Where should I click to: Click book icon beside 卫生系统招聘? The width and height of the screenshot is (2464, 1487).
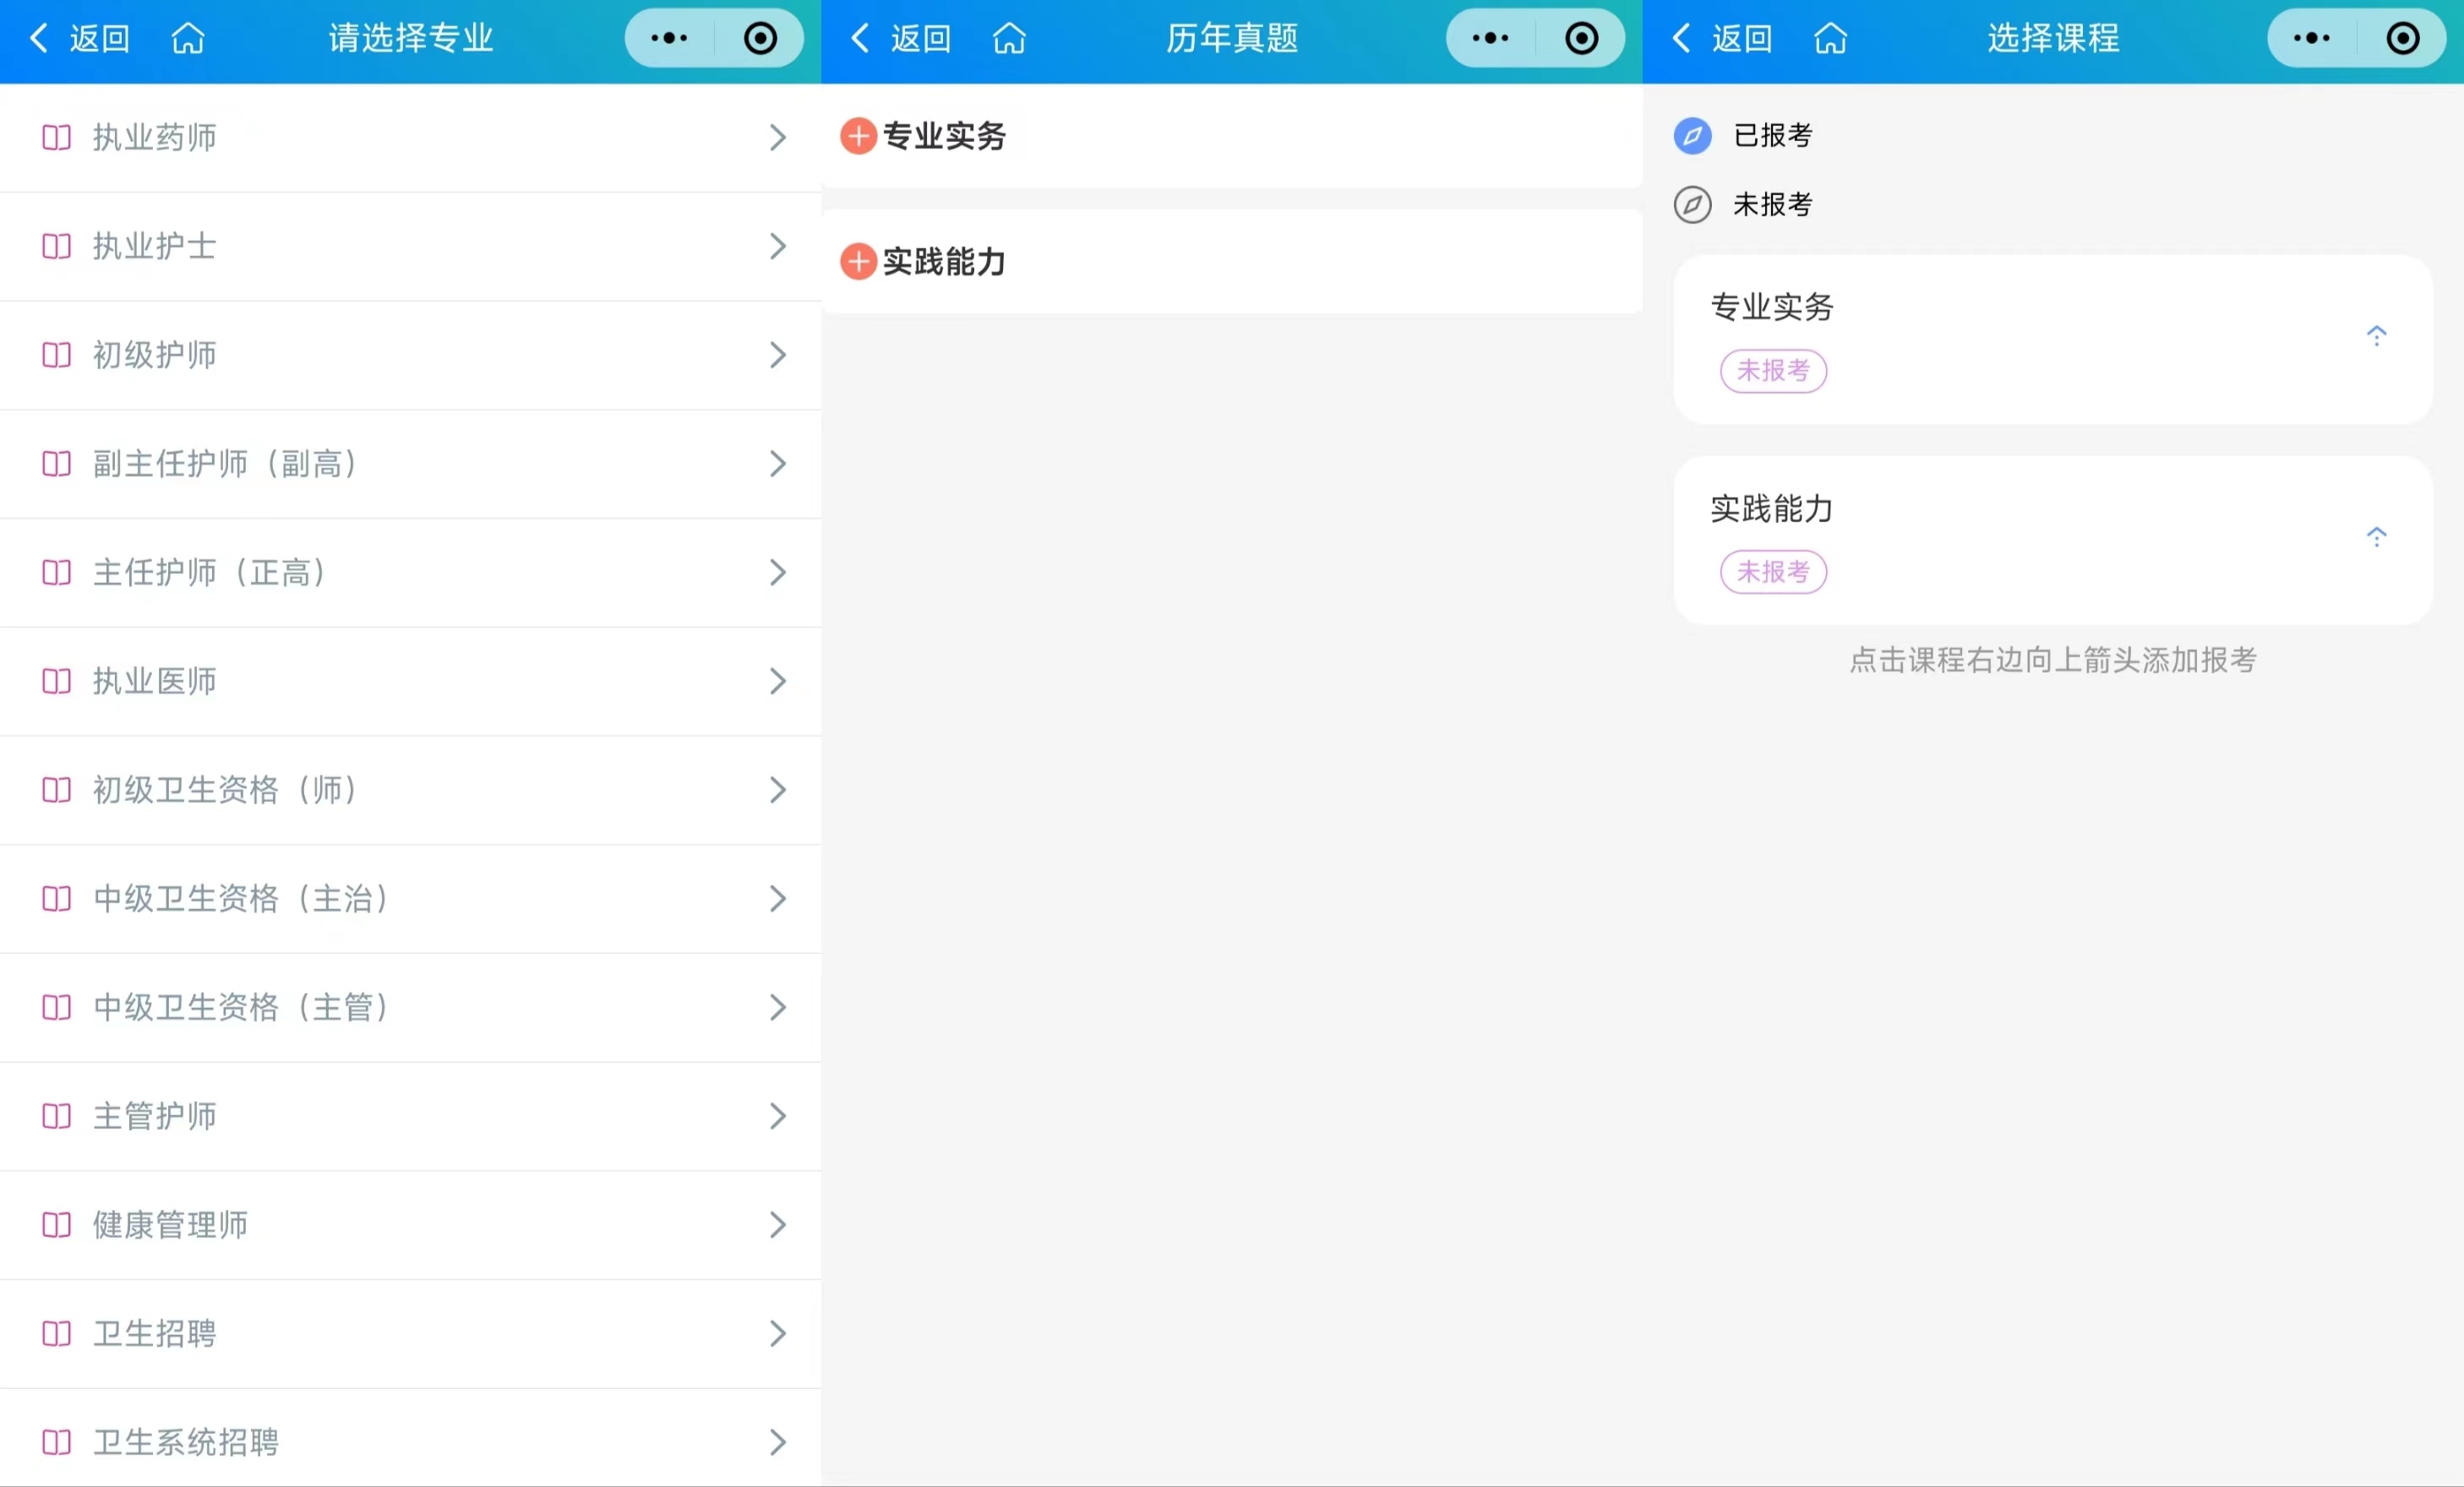click(57, 1442)
